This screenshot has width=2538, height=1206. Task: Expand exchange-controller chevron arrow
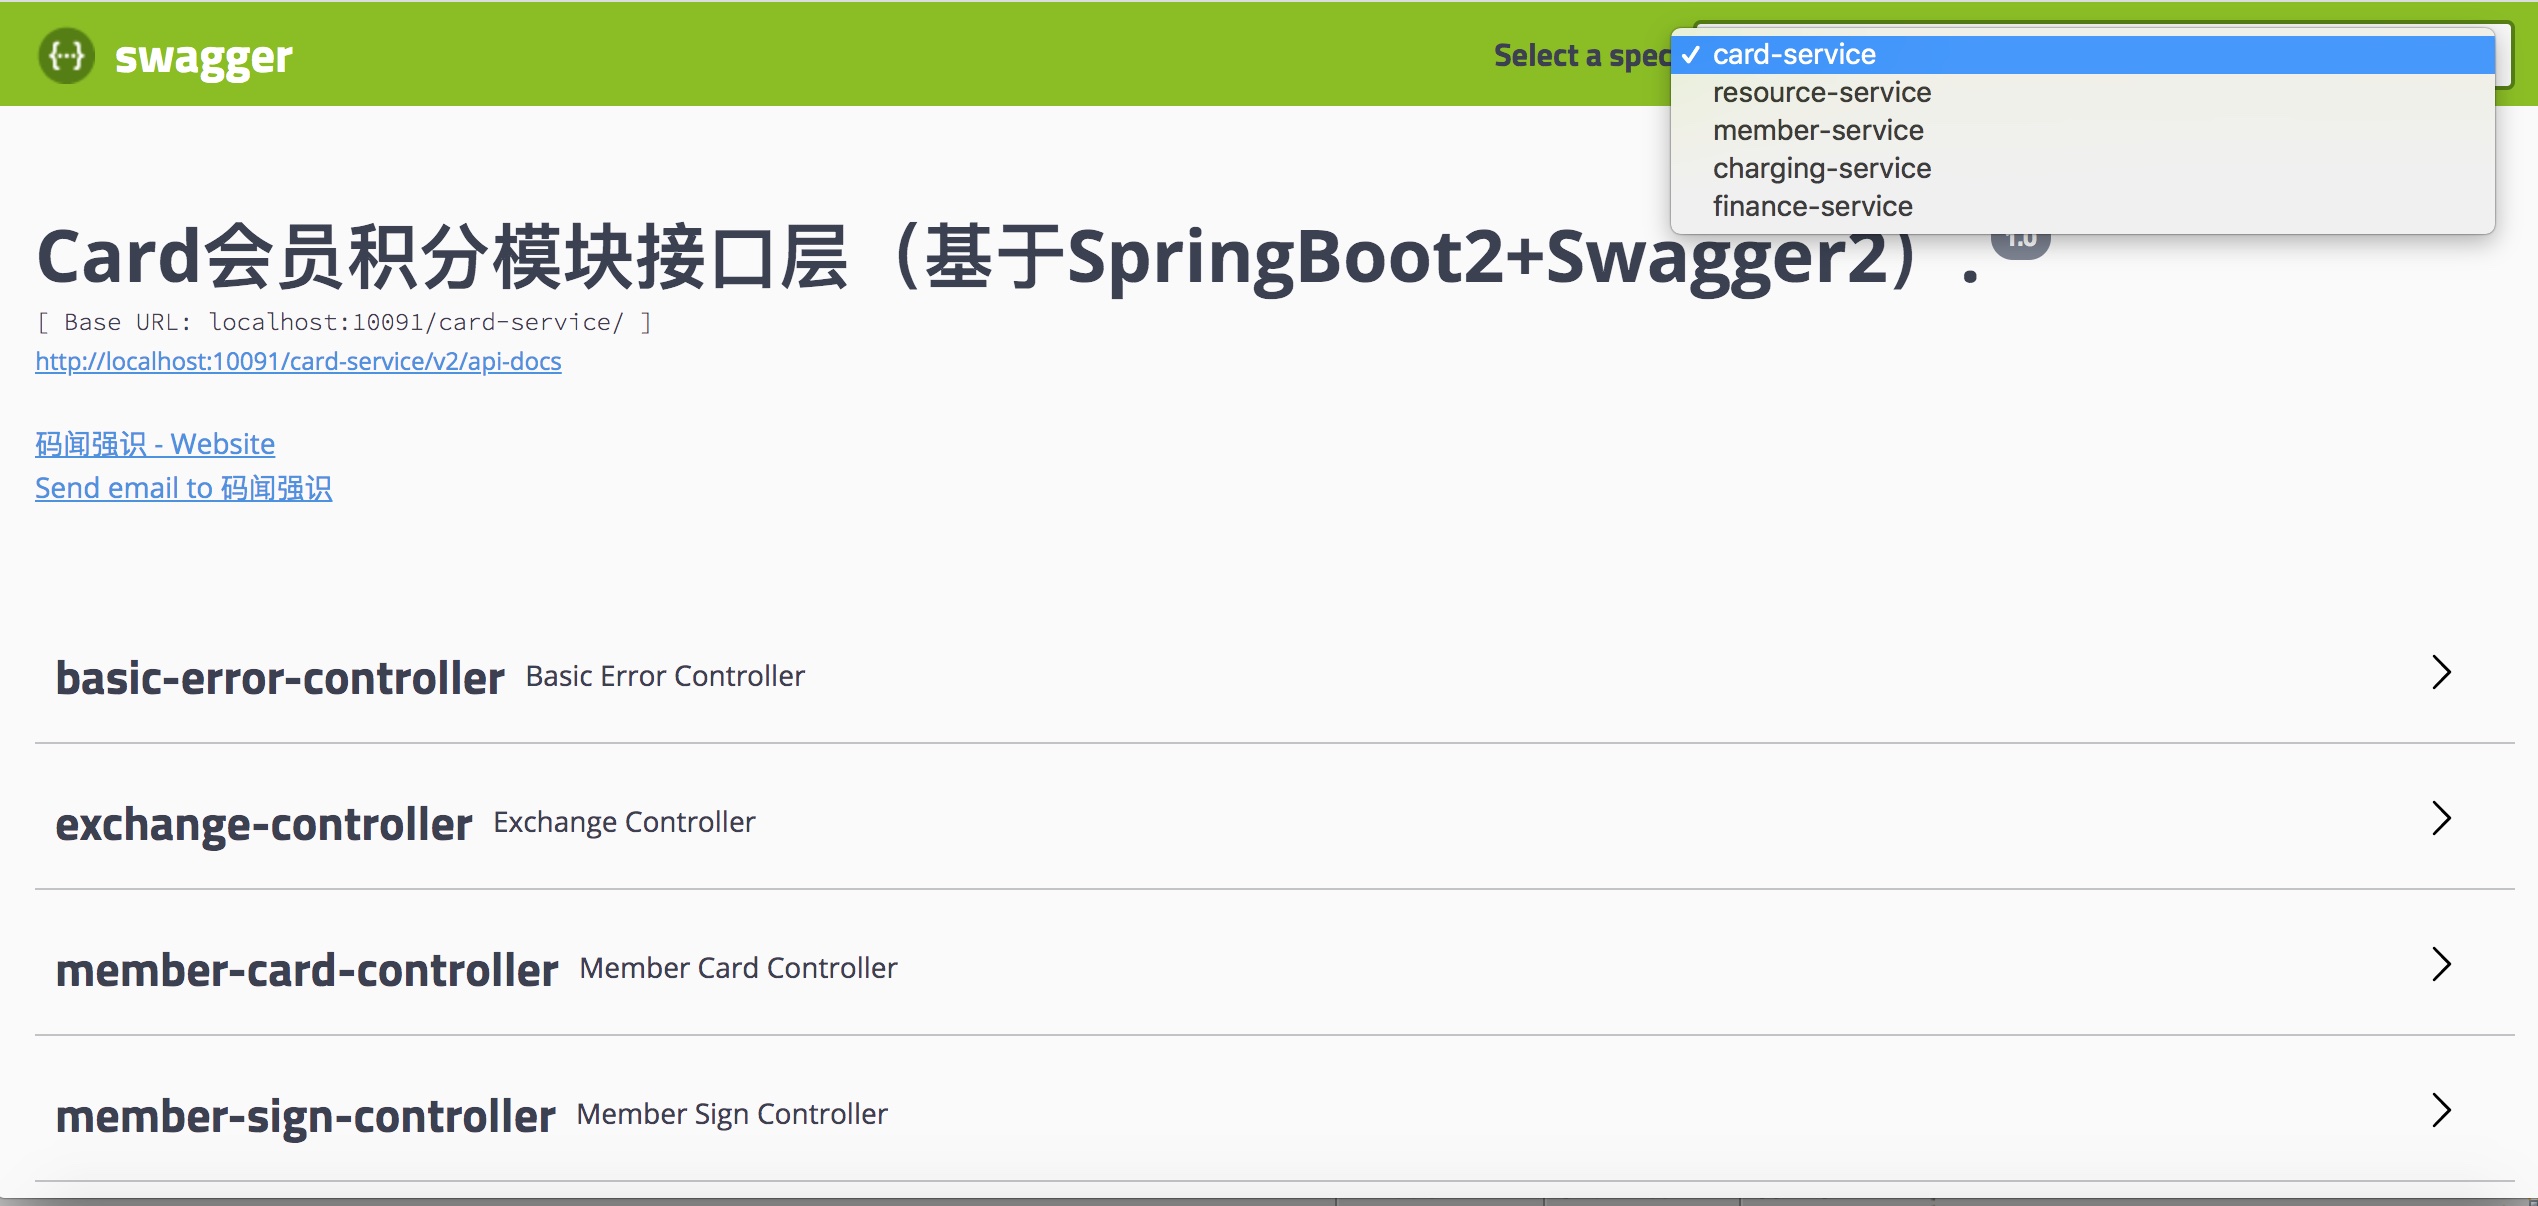[2441, 818]
